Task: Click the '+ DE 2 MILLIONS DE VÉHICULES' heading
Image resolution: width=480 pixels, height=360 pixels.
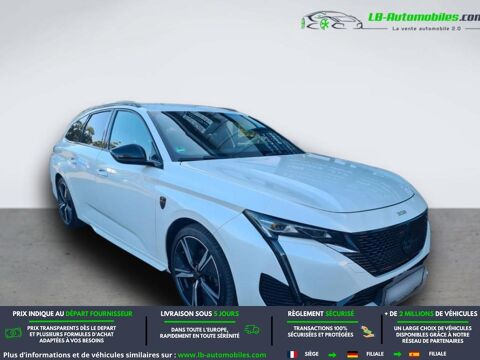Action: click(x=431, y=314)
